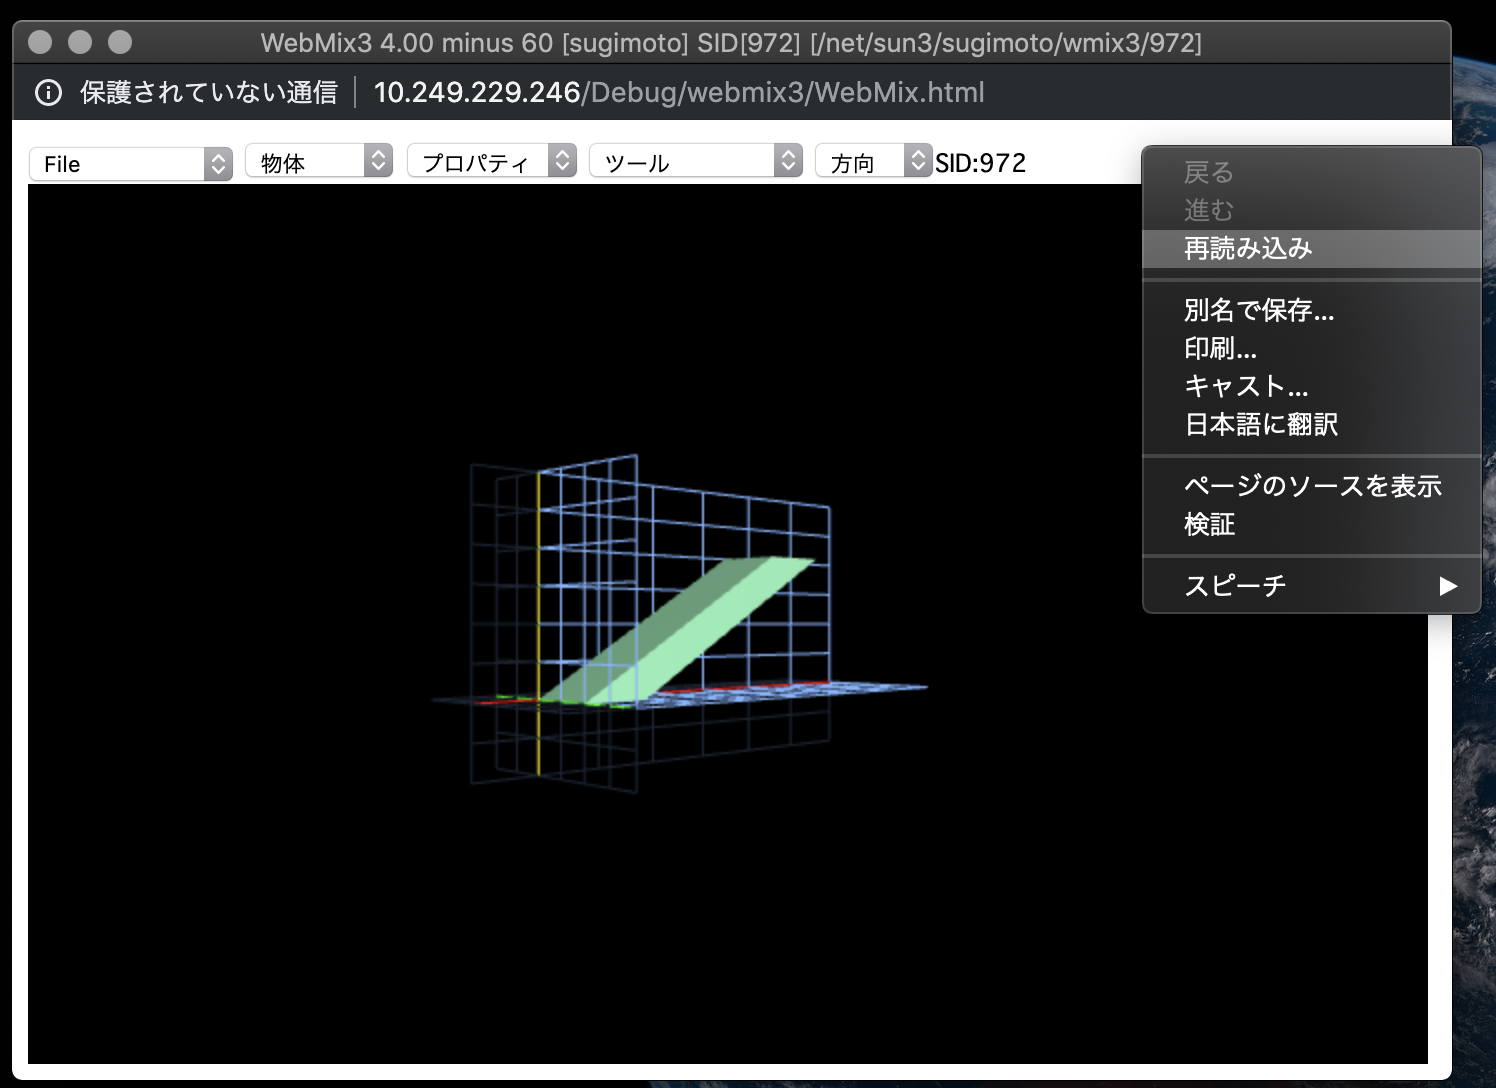1496x1088 pixels.
Task: Open the 物体 dropdown
Action: pyautogui.click(x=319, y=162)
